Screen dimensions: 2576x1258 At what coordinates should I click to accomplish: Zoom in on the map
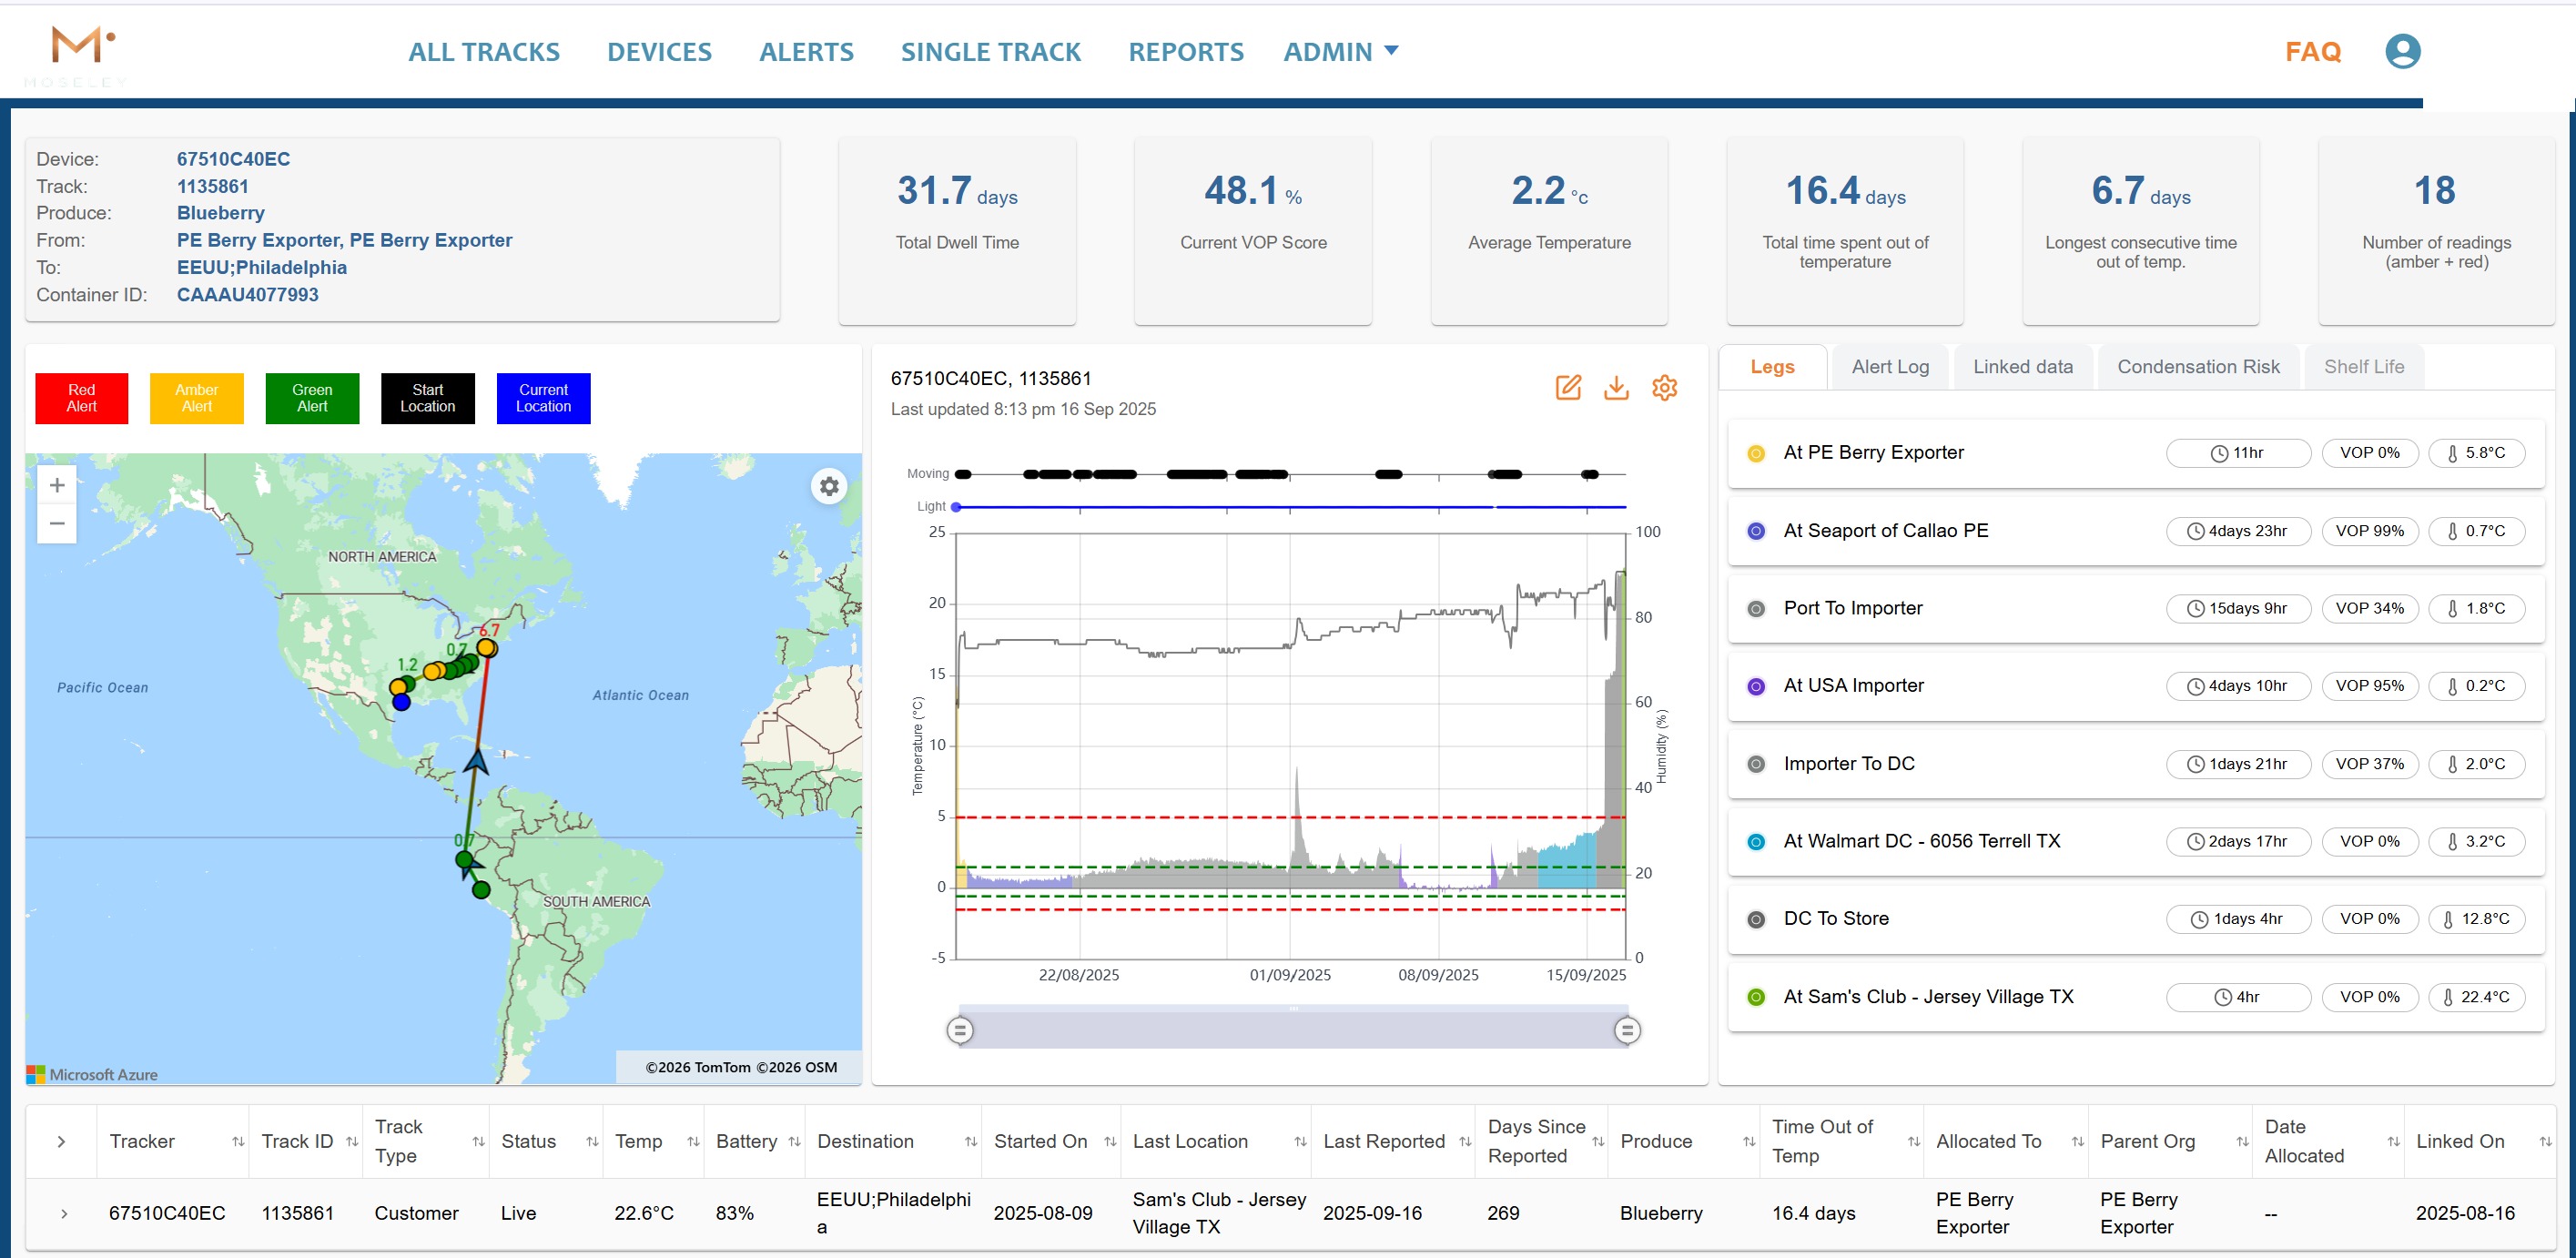coord(57,485)
